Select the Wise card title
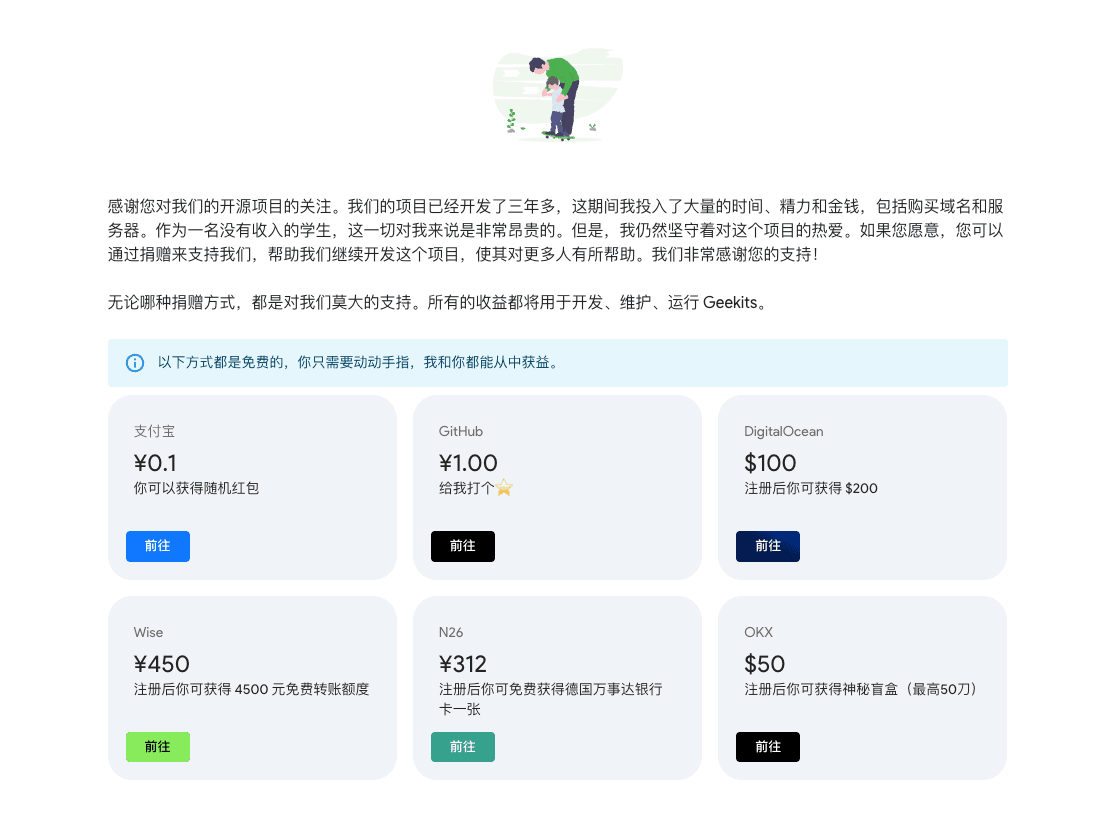Image resolution: width=1096 pixels, height=819 pixels. click(148, 632)
